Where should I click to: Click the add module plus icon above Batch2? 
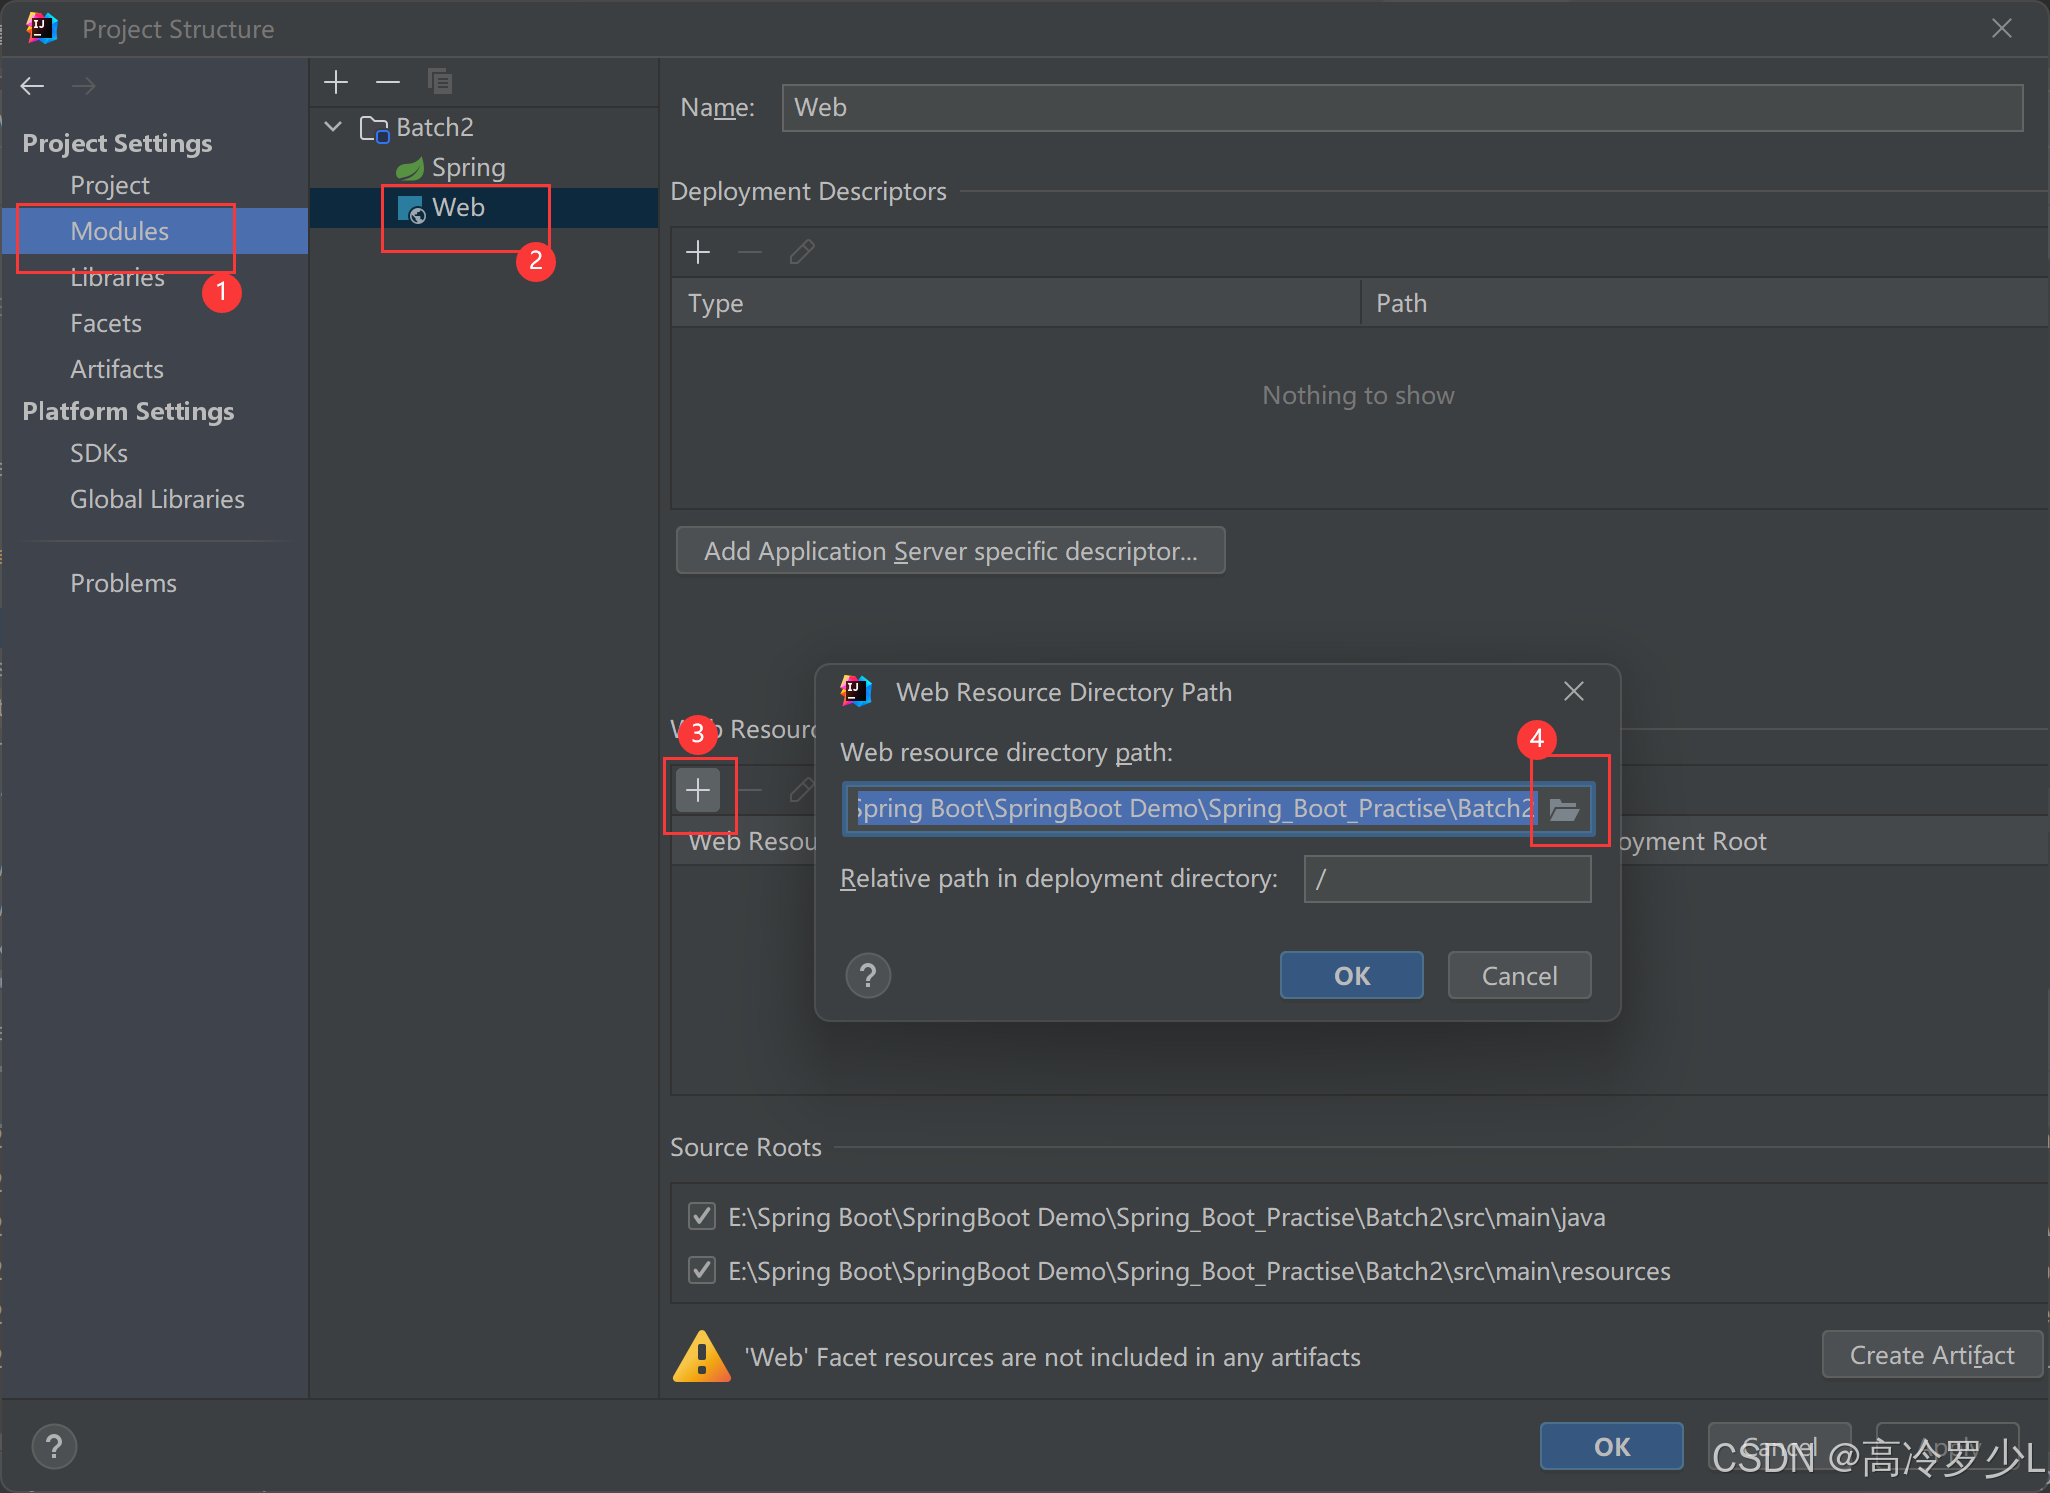(336, 82)
